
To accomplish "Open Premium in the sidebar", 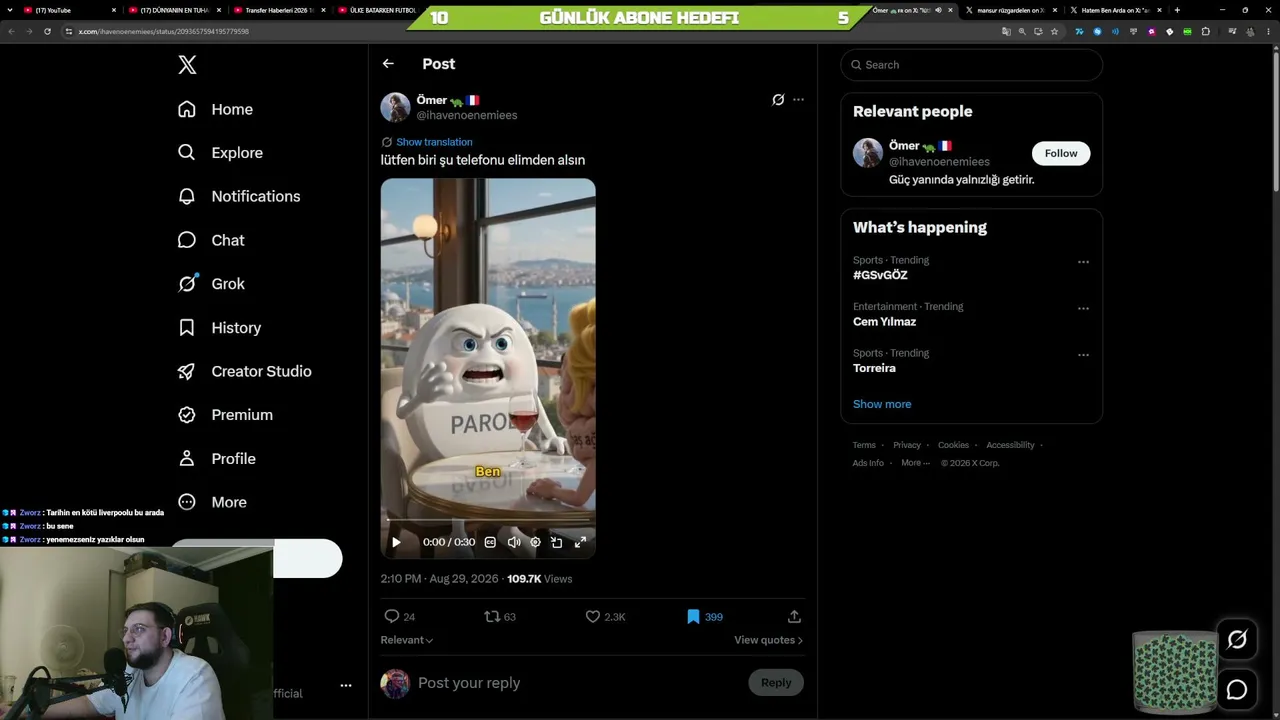I will 225,415.
